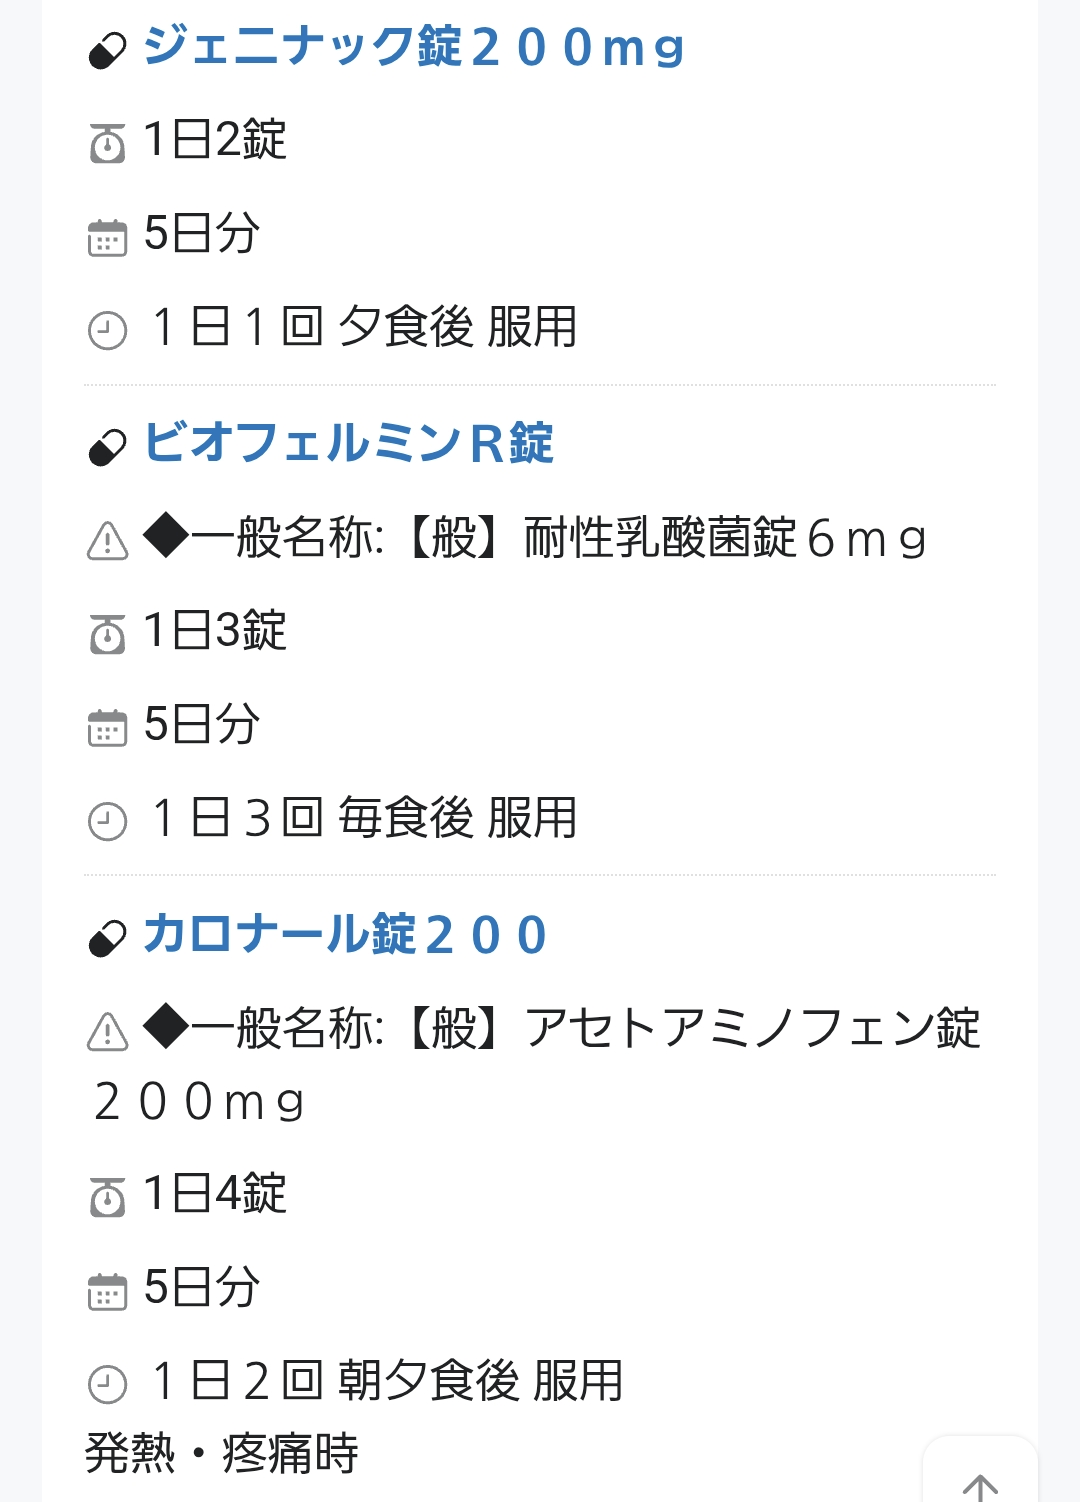Open the カロナール錠200 medicine link

point(345,935)
